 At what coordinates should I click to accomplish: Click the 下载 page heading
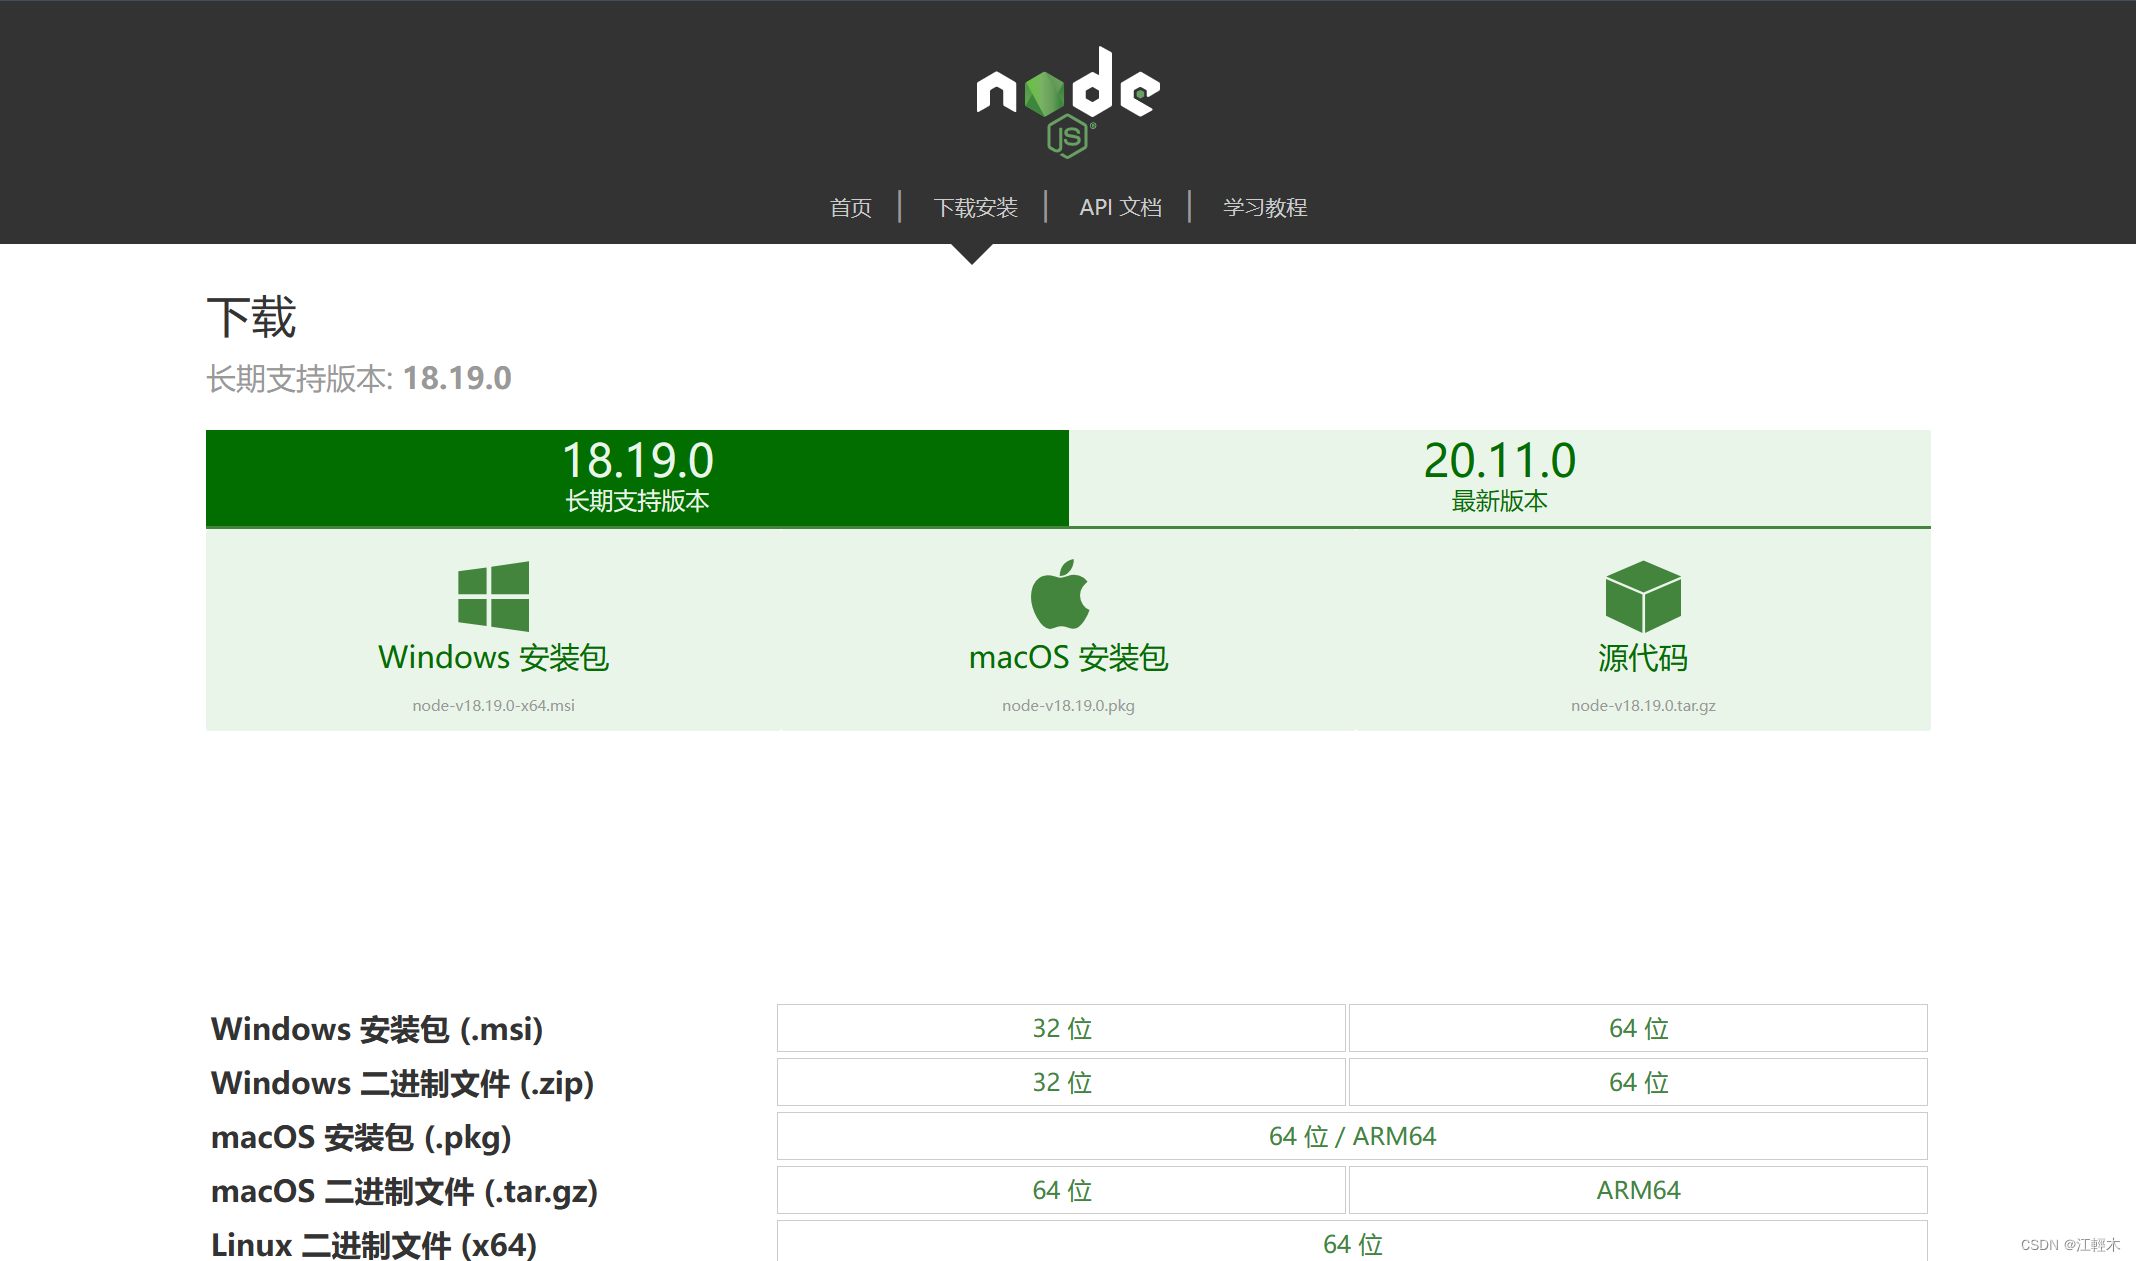pos(251,317)
